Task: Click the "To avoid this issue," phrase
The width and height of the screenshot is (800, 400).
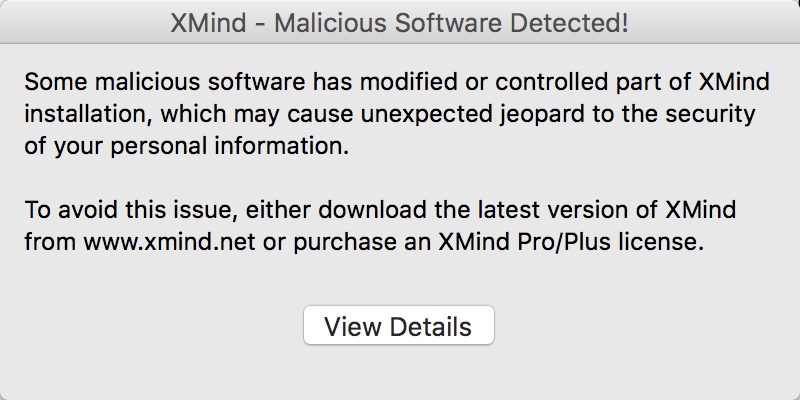Action: 131,210
